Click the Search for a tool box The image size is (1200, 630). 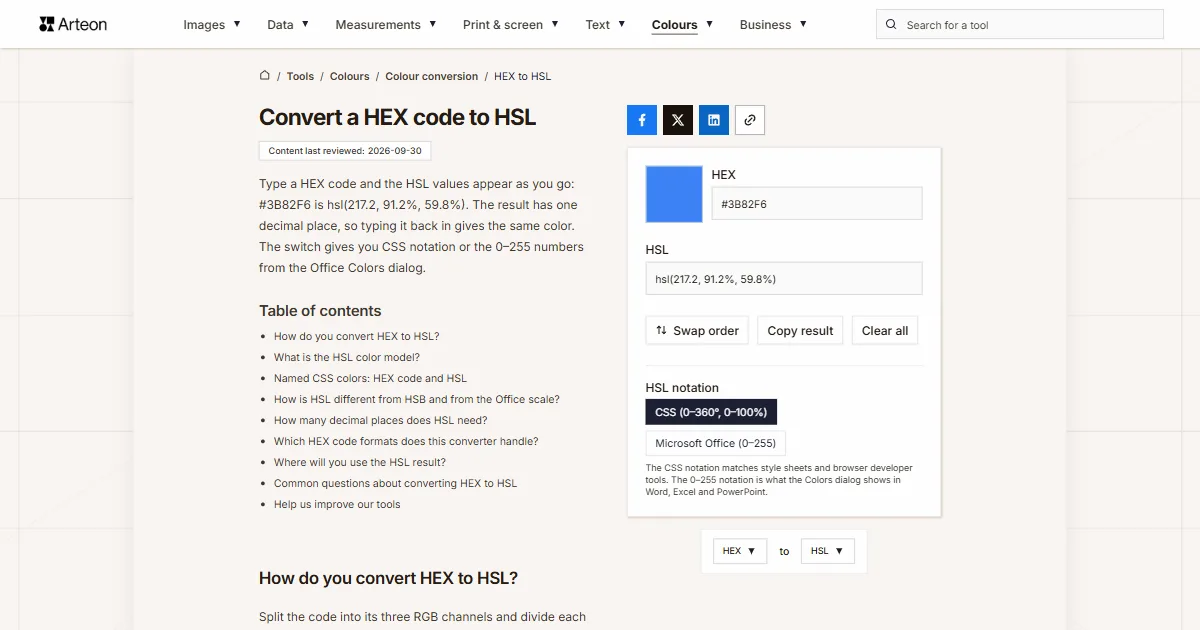1020,25
